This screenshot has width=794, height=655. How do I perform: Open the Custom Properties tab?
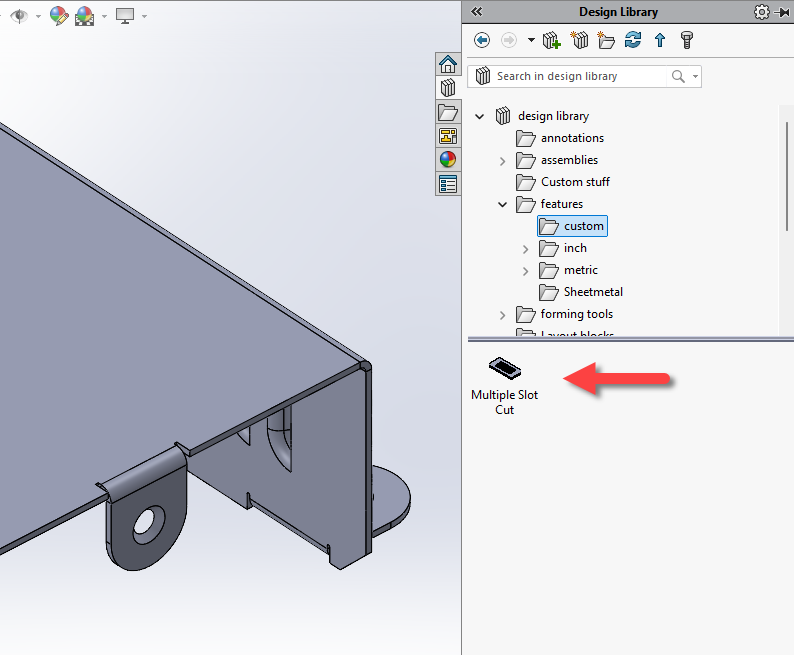click(x=448, y=184)
